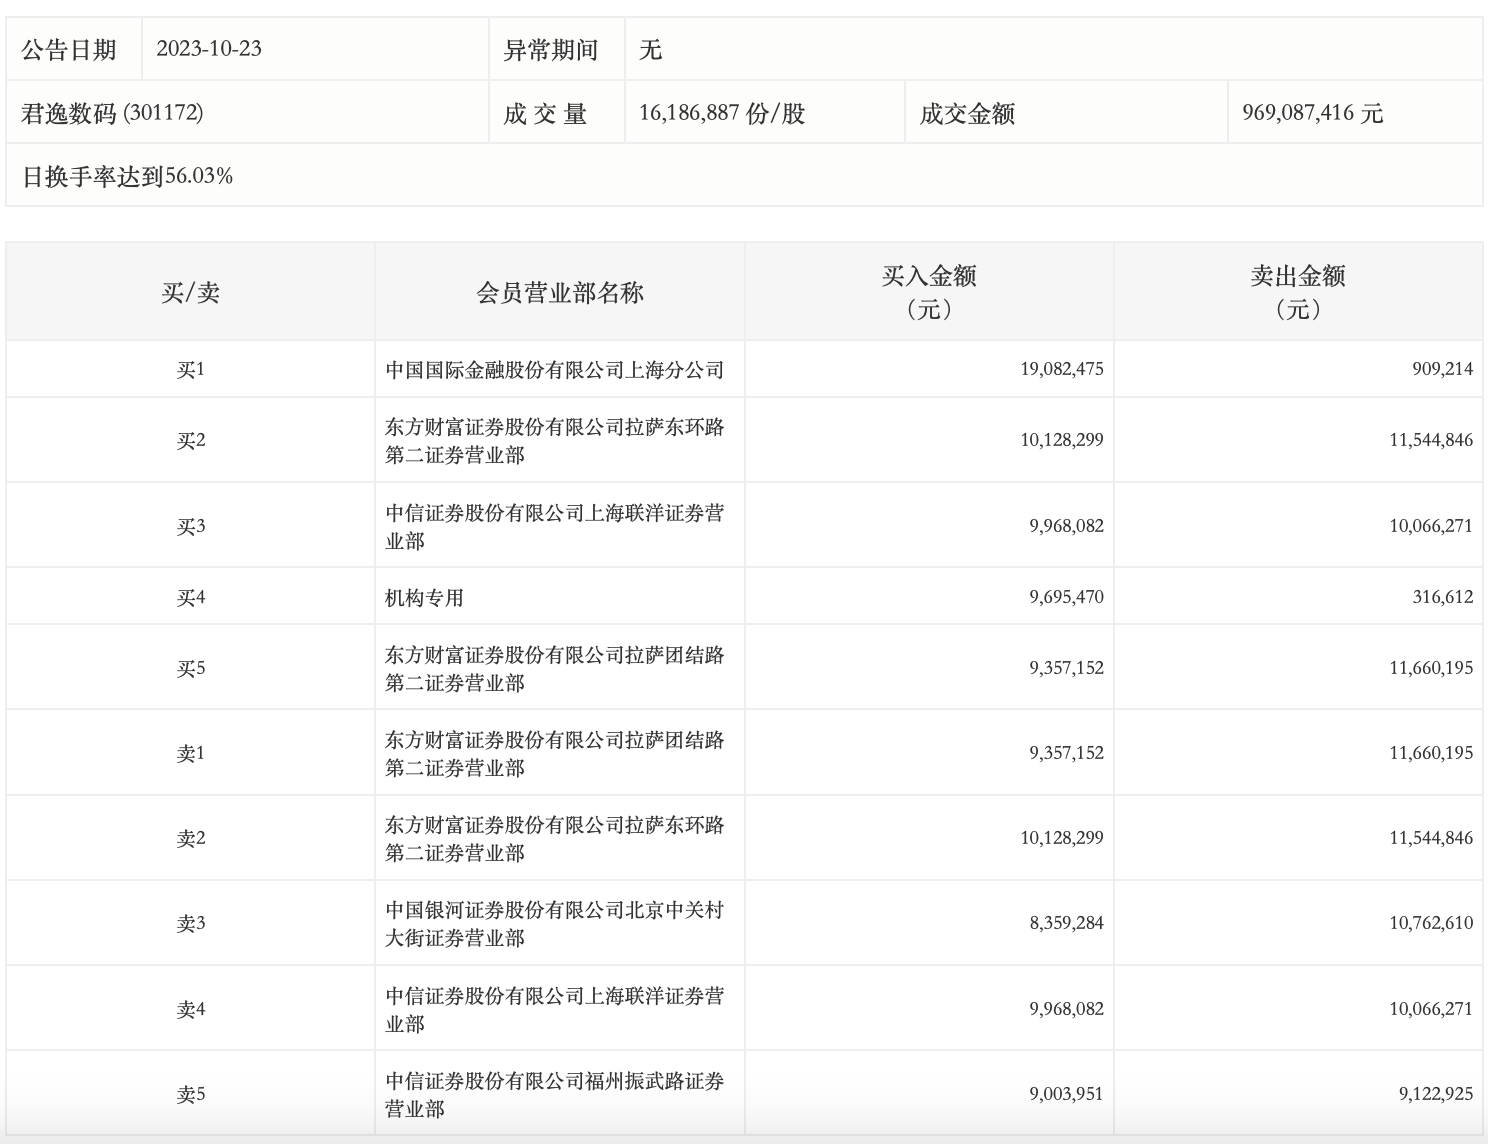Click the buy amount 9,695,470
This screenshot has width=1488, height=1144.
1067,597
